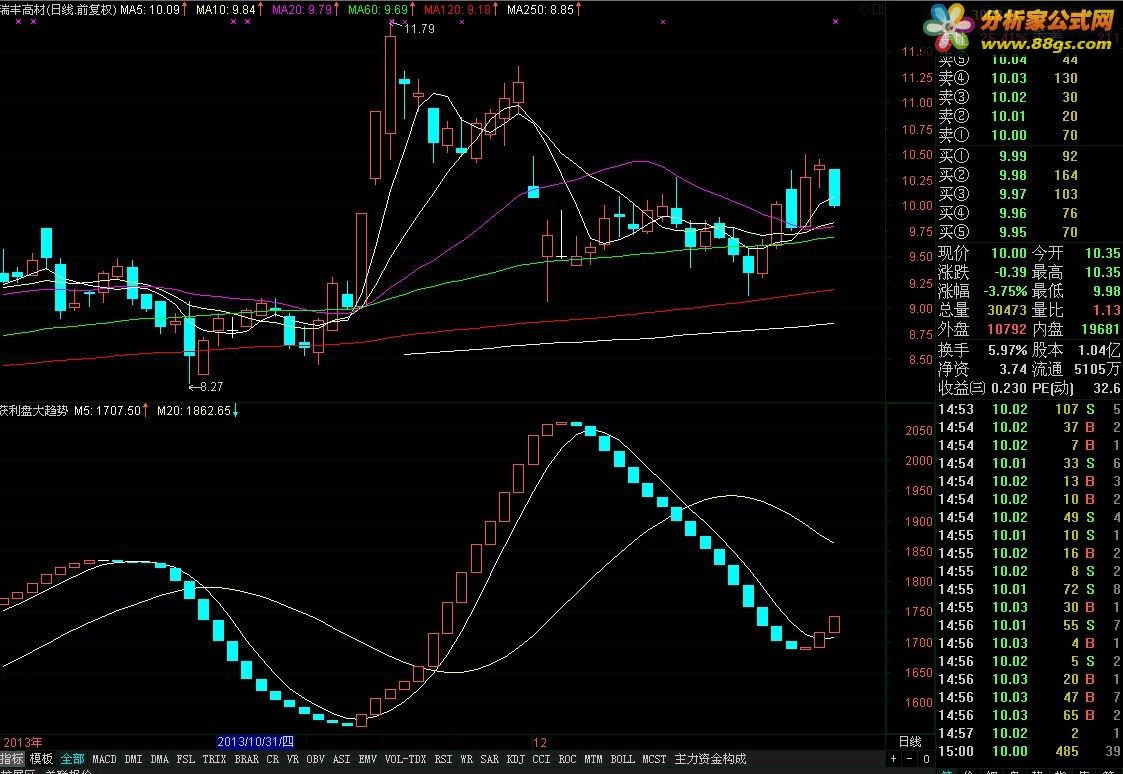Click the 总量 30473 volume value
This screenshot has width=1123, height=774.
[1007, 310]
